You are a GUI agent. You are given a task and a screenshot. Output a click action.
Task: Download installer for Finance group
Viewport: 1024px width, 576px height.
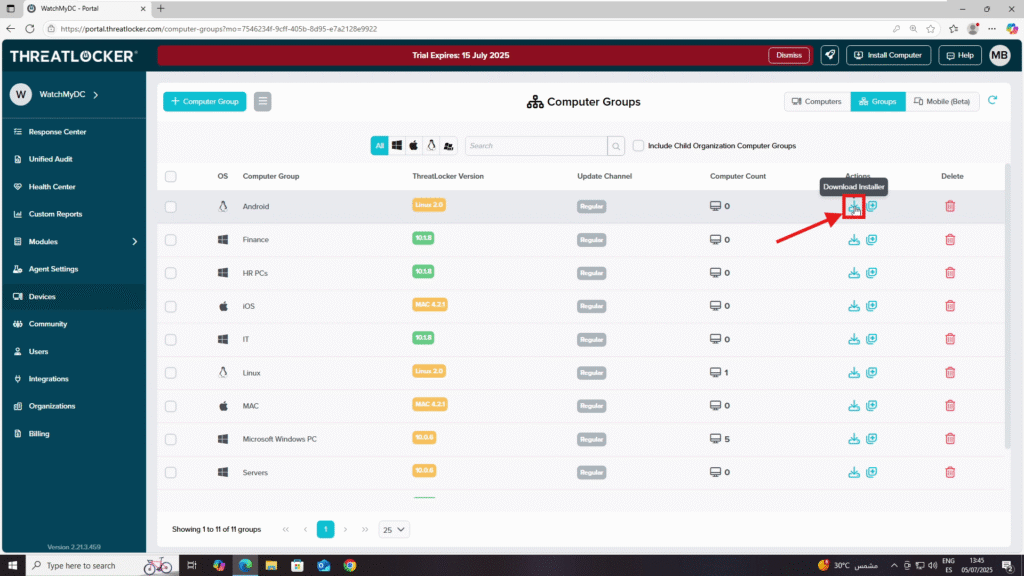(x=854, y=240)
